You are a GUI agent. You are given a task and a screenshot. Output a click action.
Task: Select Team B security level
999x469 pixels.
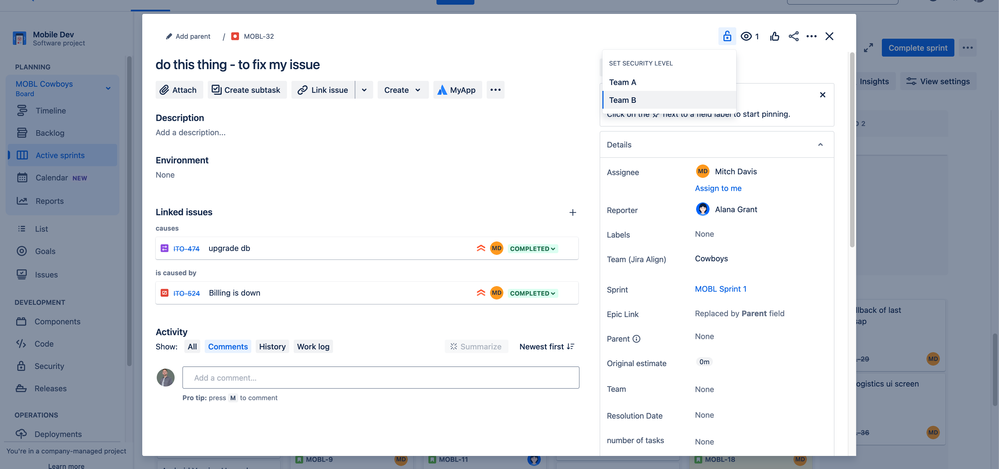click(x=669, y=100)
